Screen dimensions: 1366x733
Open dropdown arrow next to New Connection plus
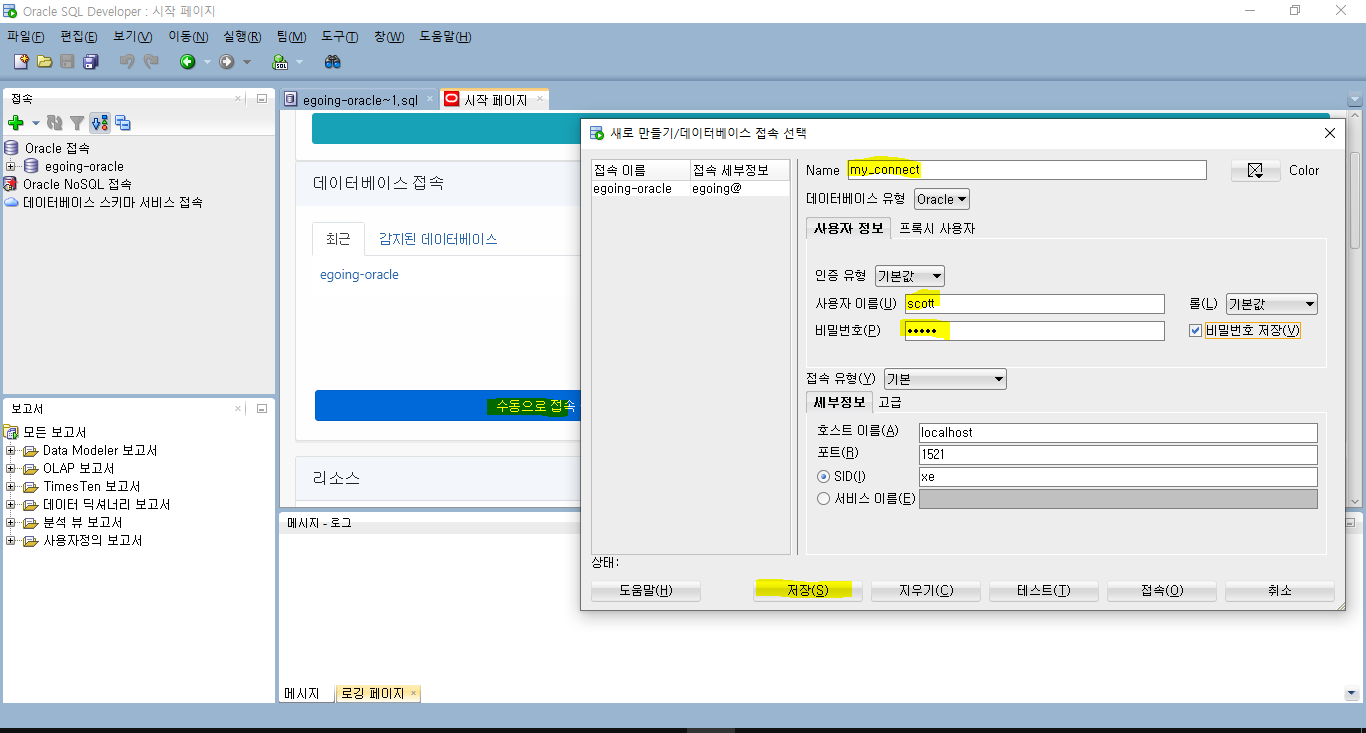click(35, 124)
